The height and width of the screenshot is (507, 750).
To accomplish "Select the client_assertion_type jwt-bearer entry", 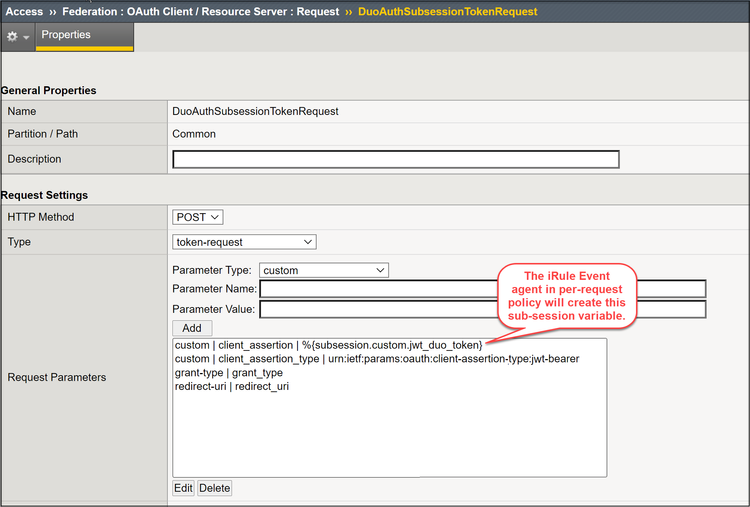I will [x=376, y=359].
